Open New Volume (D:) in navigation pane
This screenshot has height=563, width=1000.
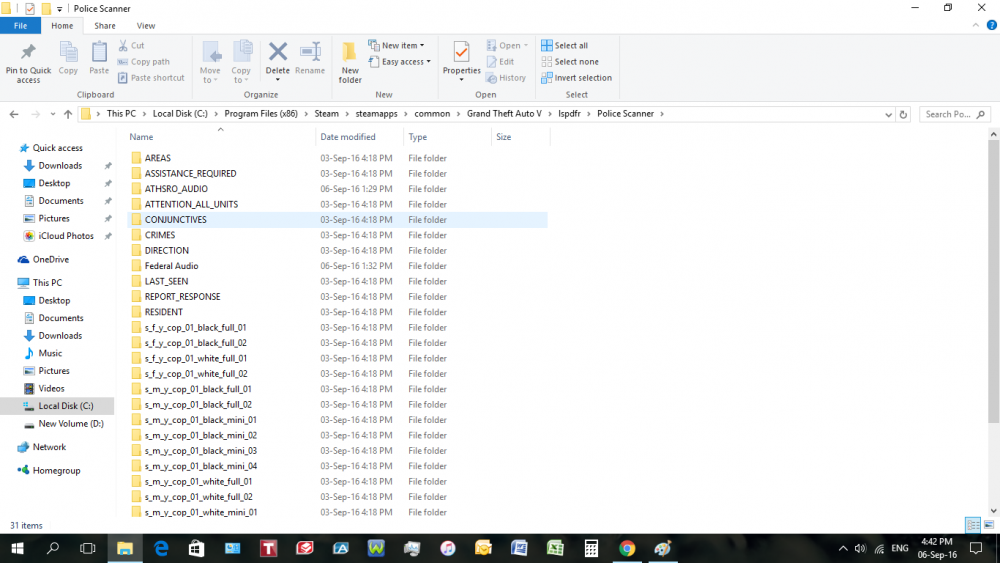click(x=71, y=423)
